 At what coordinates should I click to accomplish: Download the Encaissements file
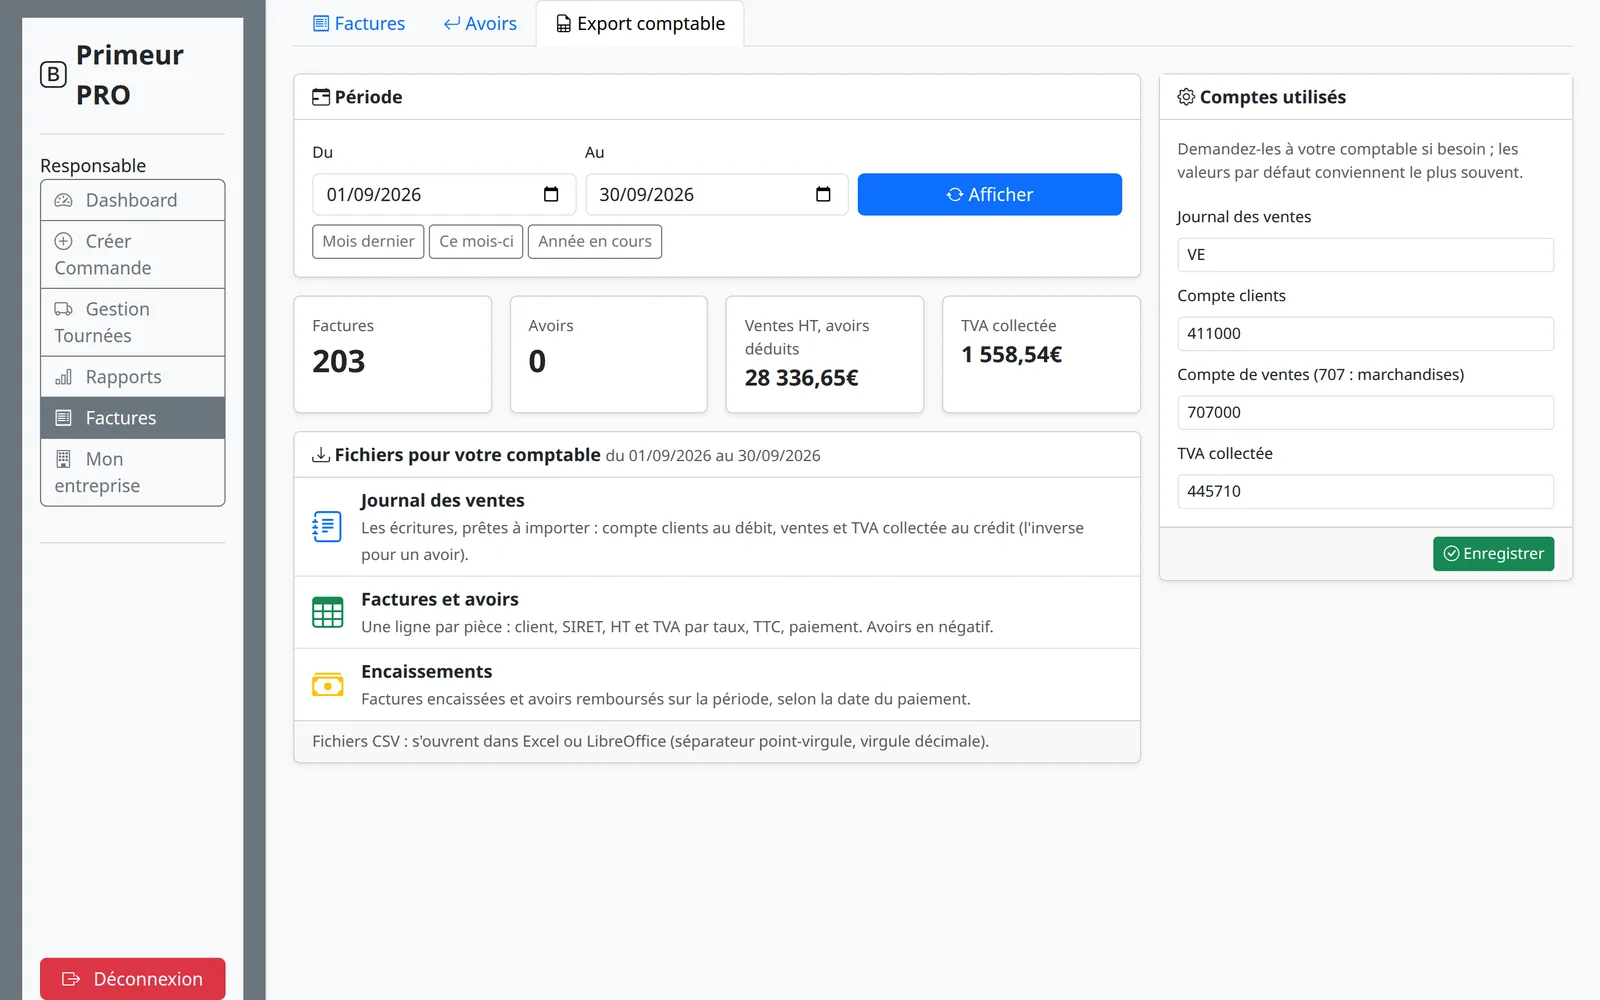point(717,685)
